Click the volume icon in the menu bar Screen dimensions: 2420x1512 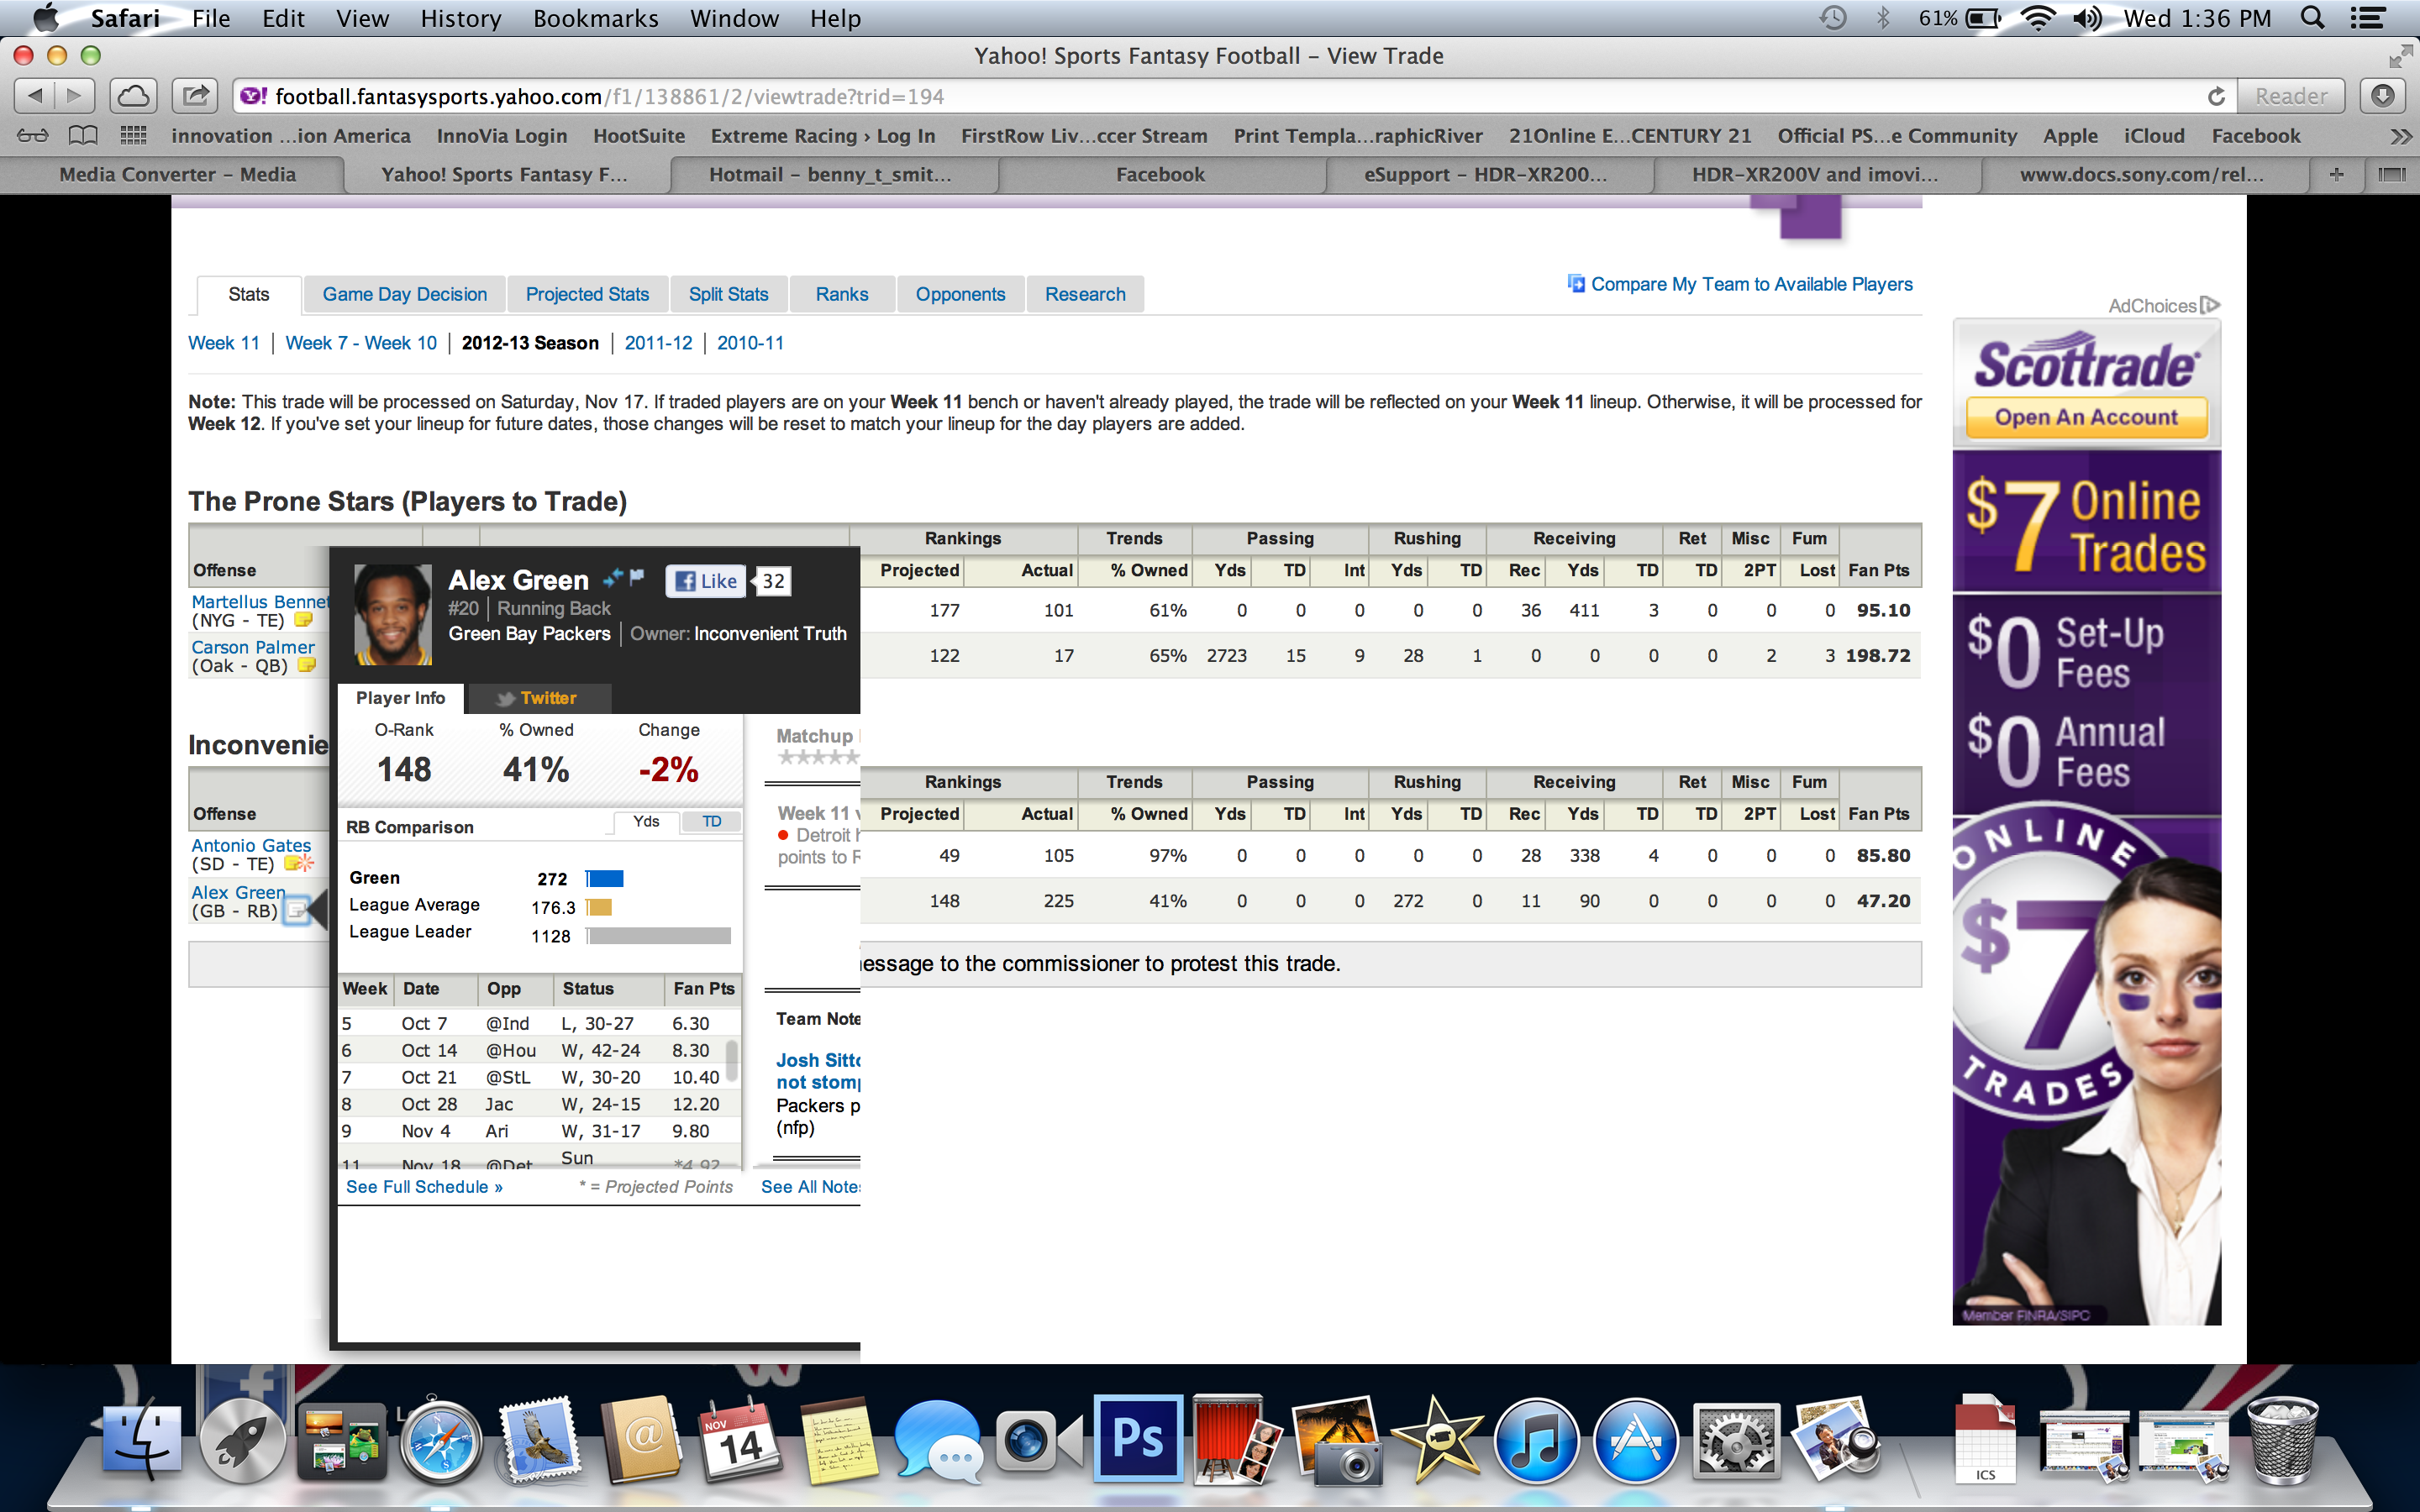[x=2087, y=18]
